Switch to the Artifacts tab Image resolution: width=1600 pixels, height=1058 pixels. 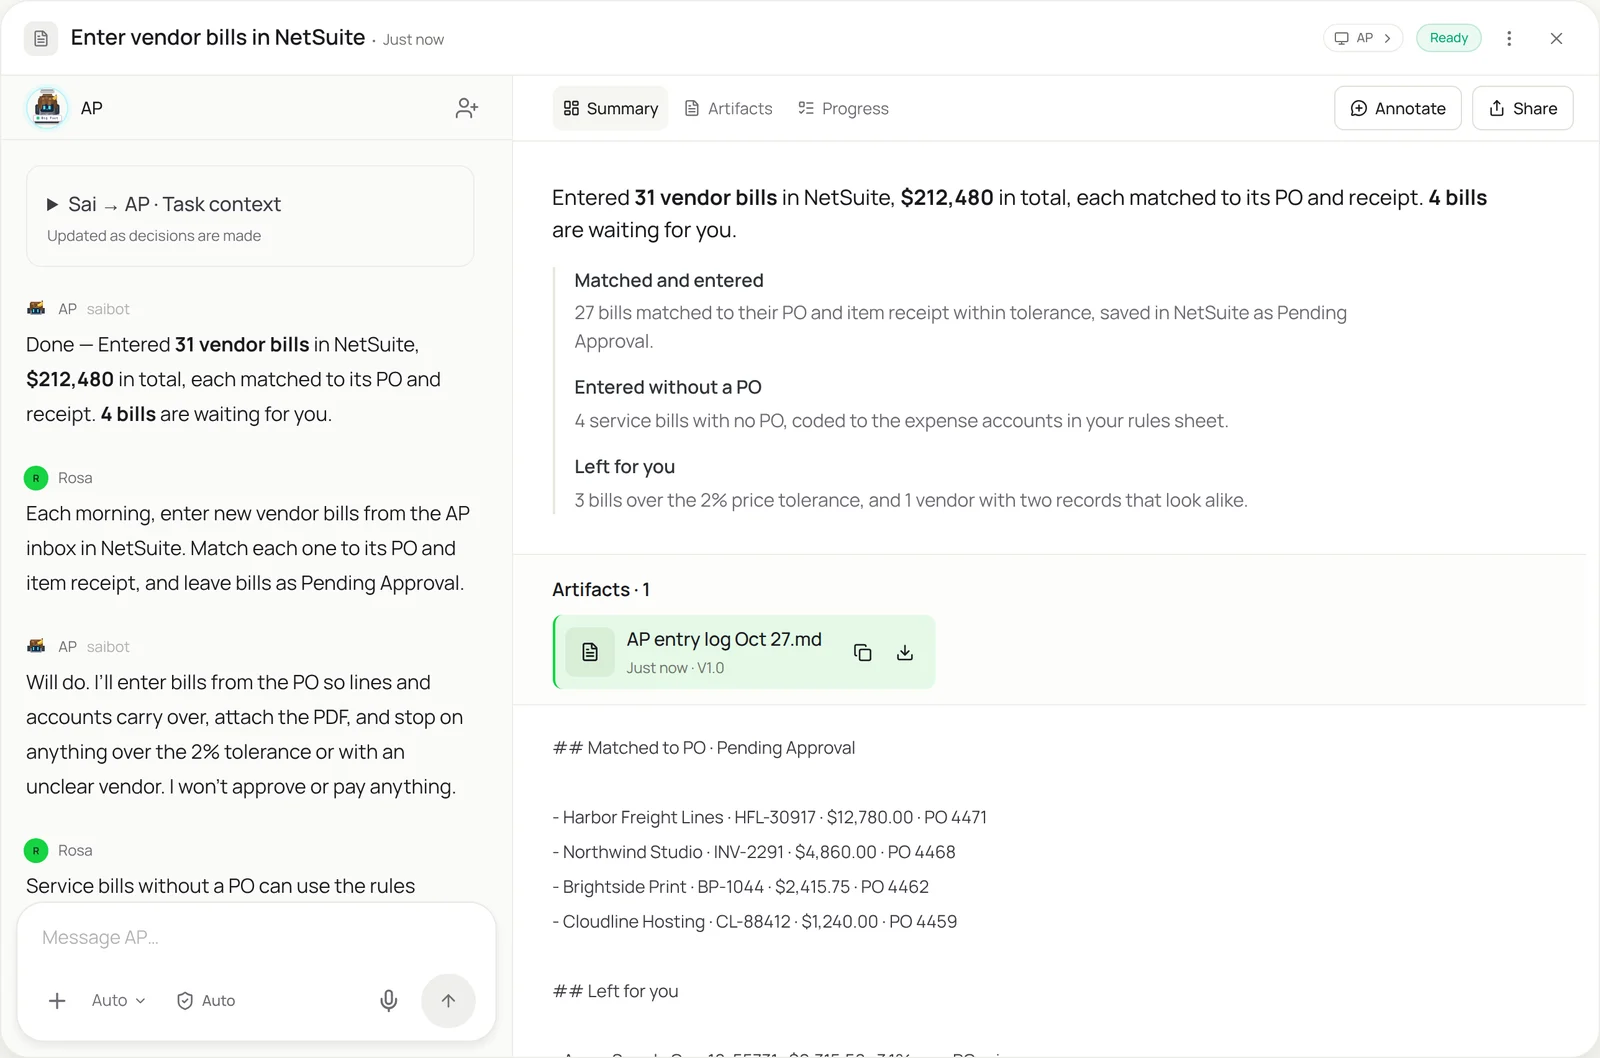tap(729, 108)
